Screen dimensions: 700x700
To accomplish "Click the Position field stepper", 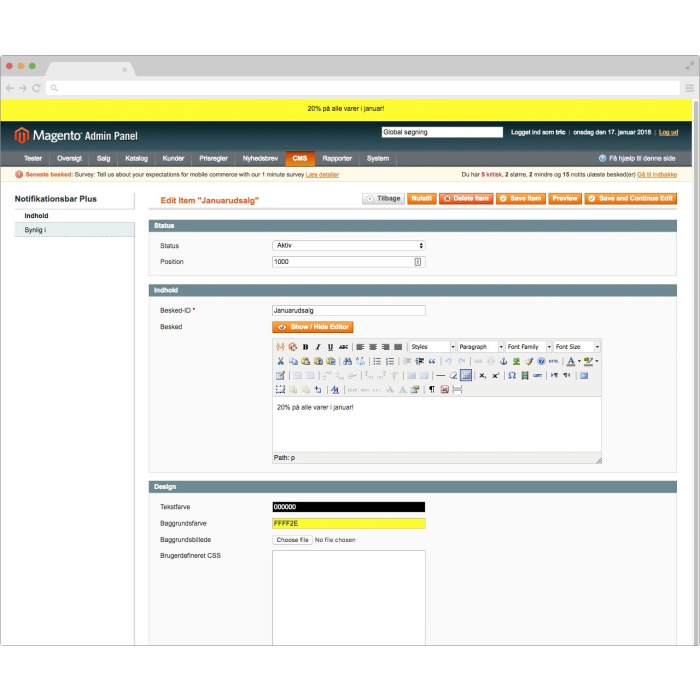I will pos(418,262).
